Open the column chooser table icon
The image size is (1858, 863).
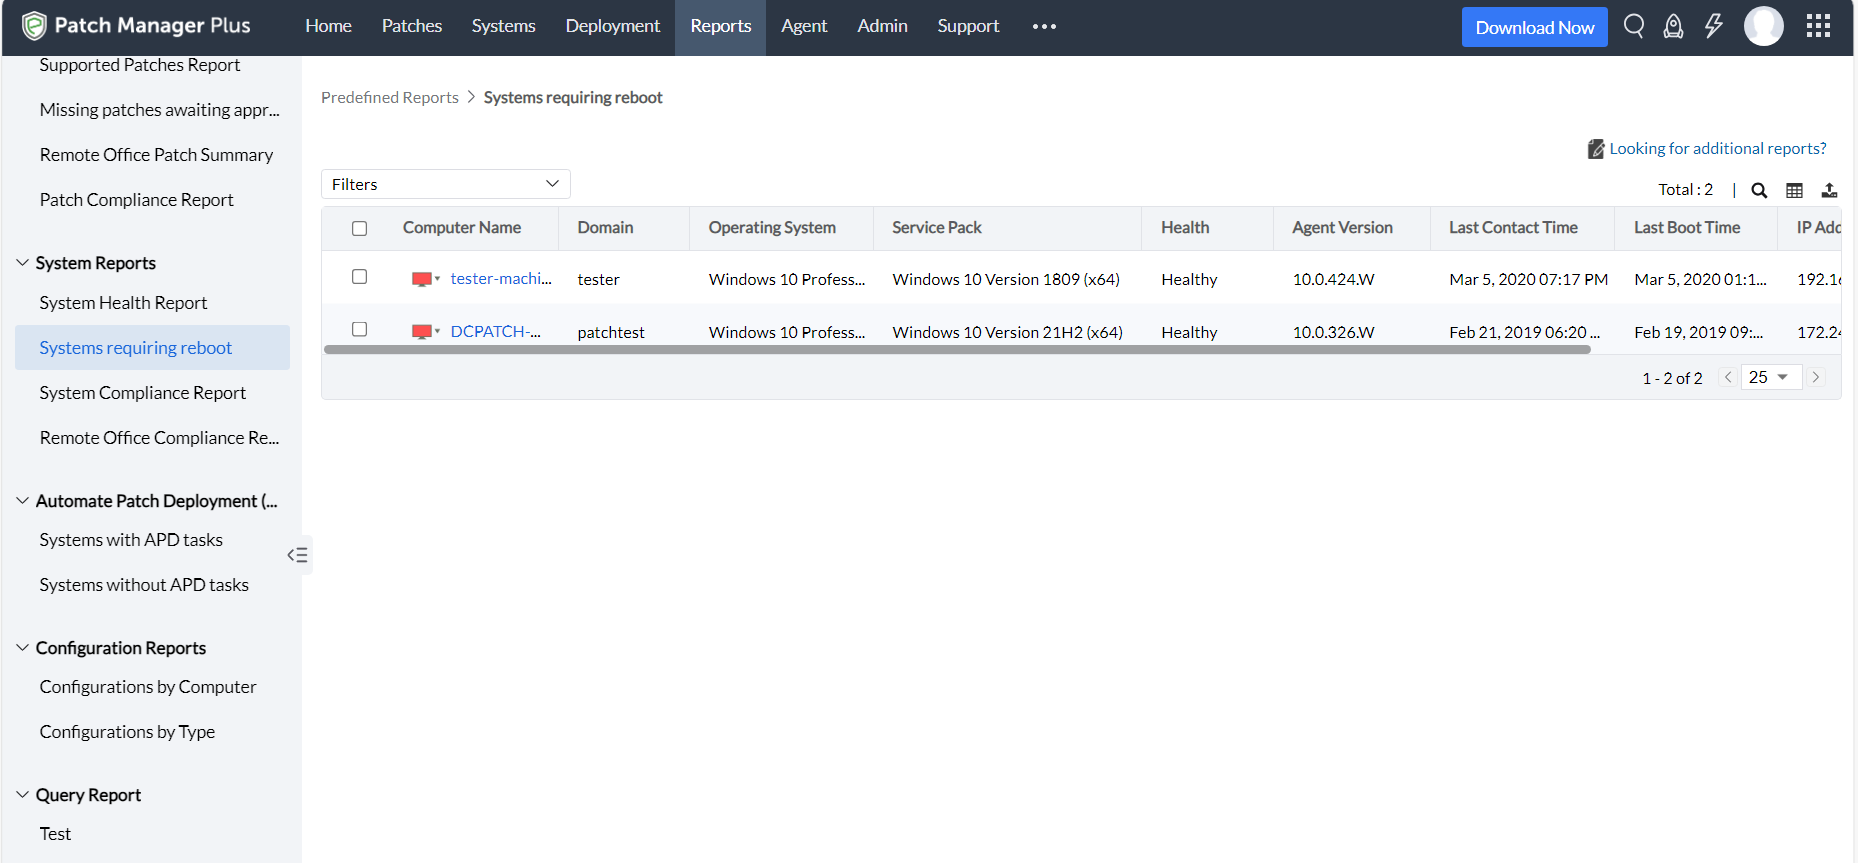1794,190
